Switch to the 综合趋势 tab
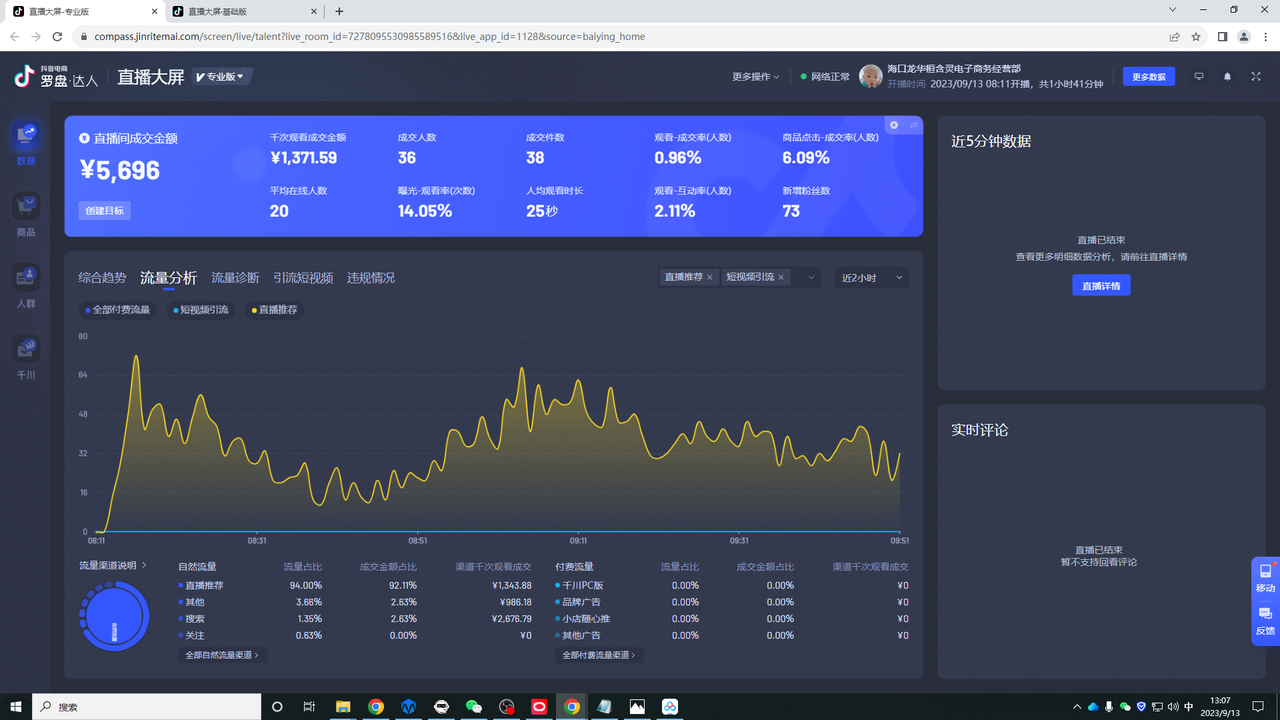Screen dimensions: 1280x720 click(x=102, y=278)
